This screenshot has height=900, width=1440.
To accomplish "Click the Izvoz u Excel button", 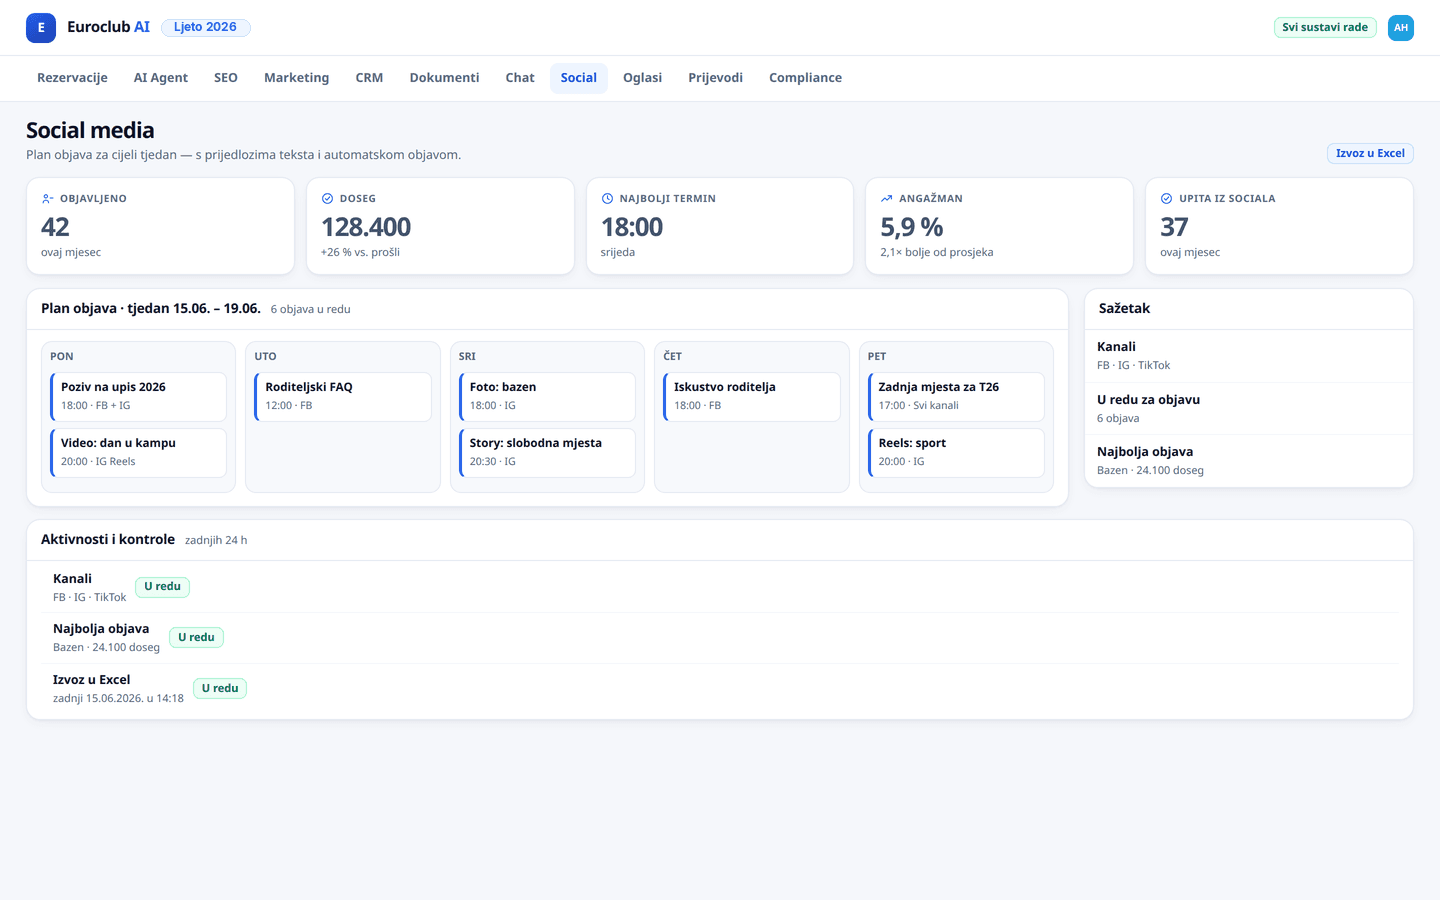I will pos(1370,153).
